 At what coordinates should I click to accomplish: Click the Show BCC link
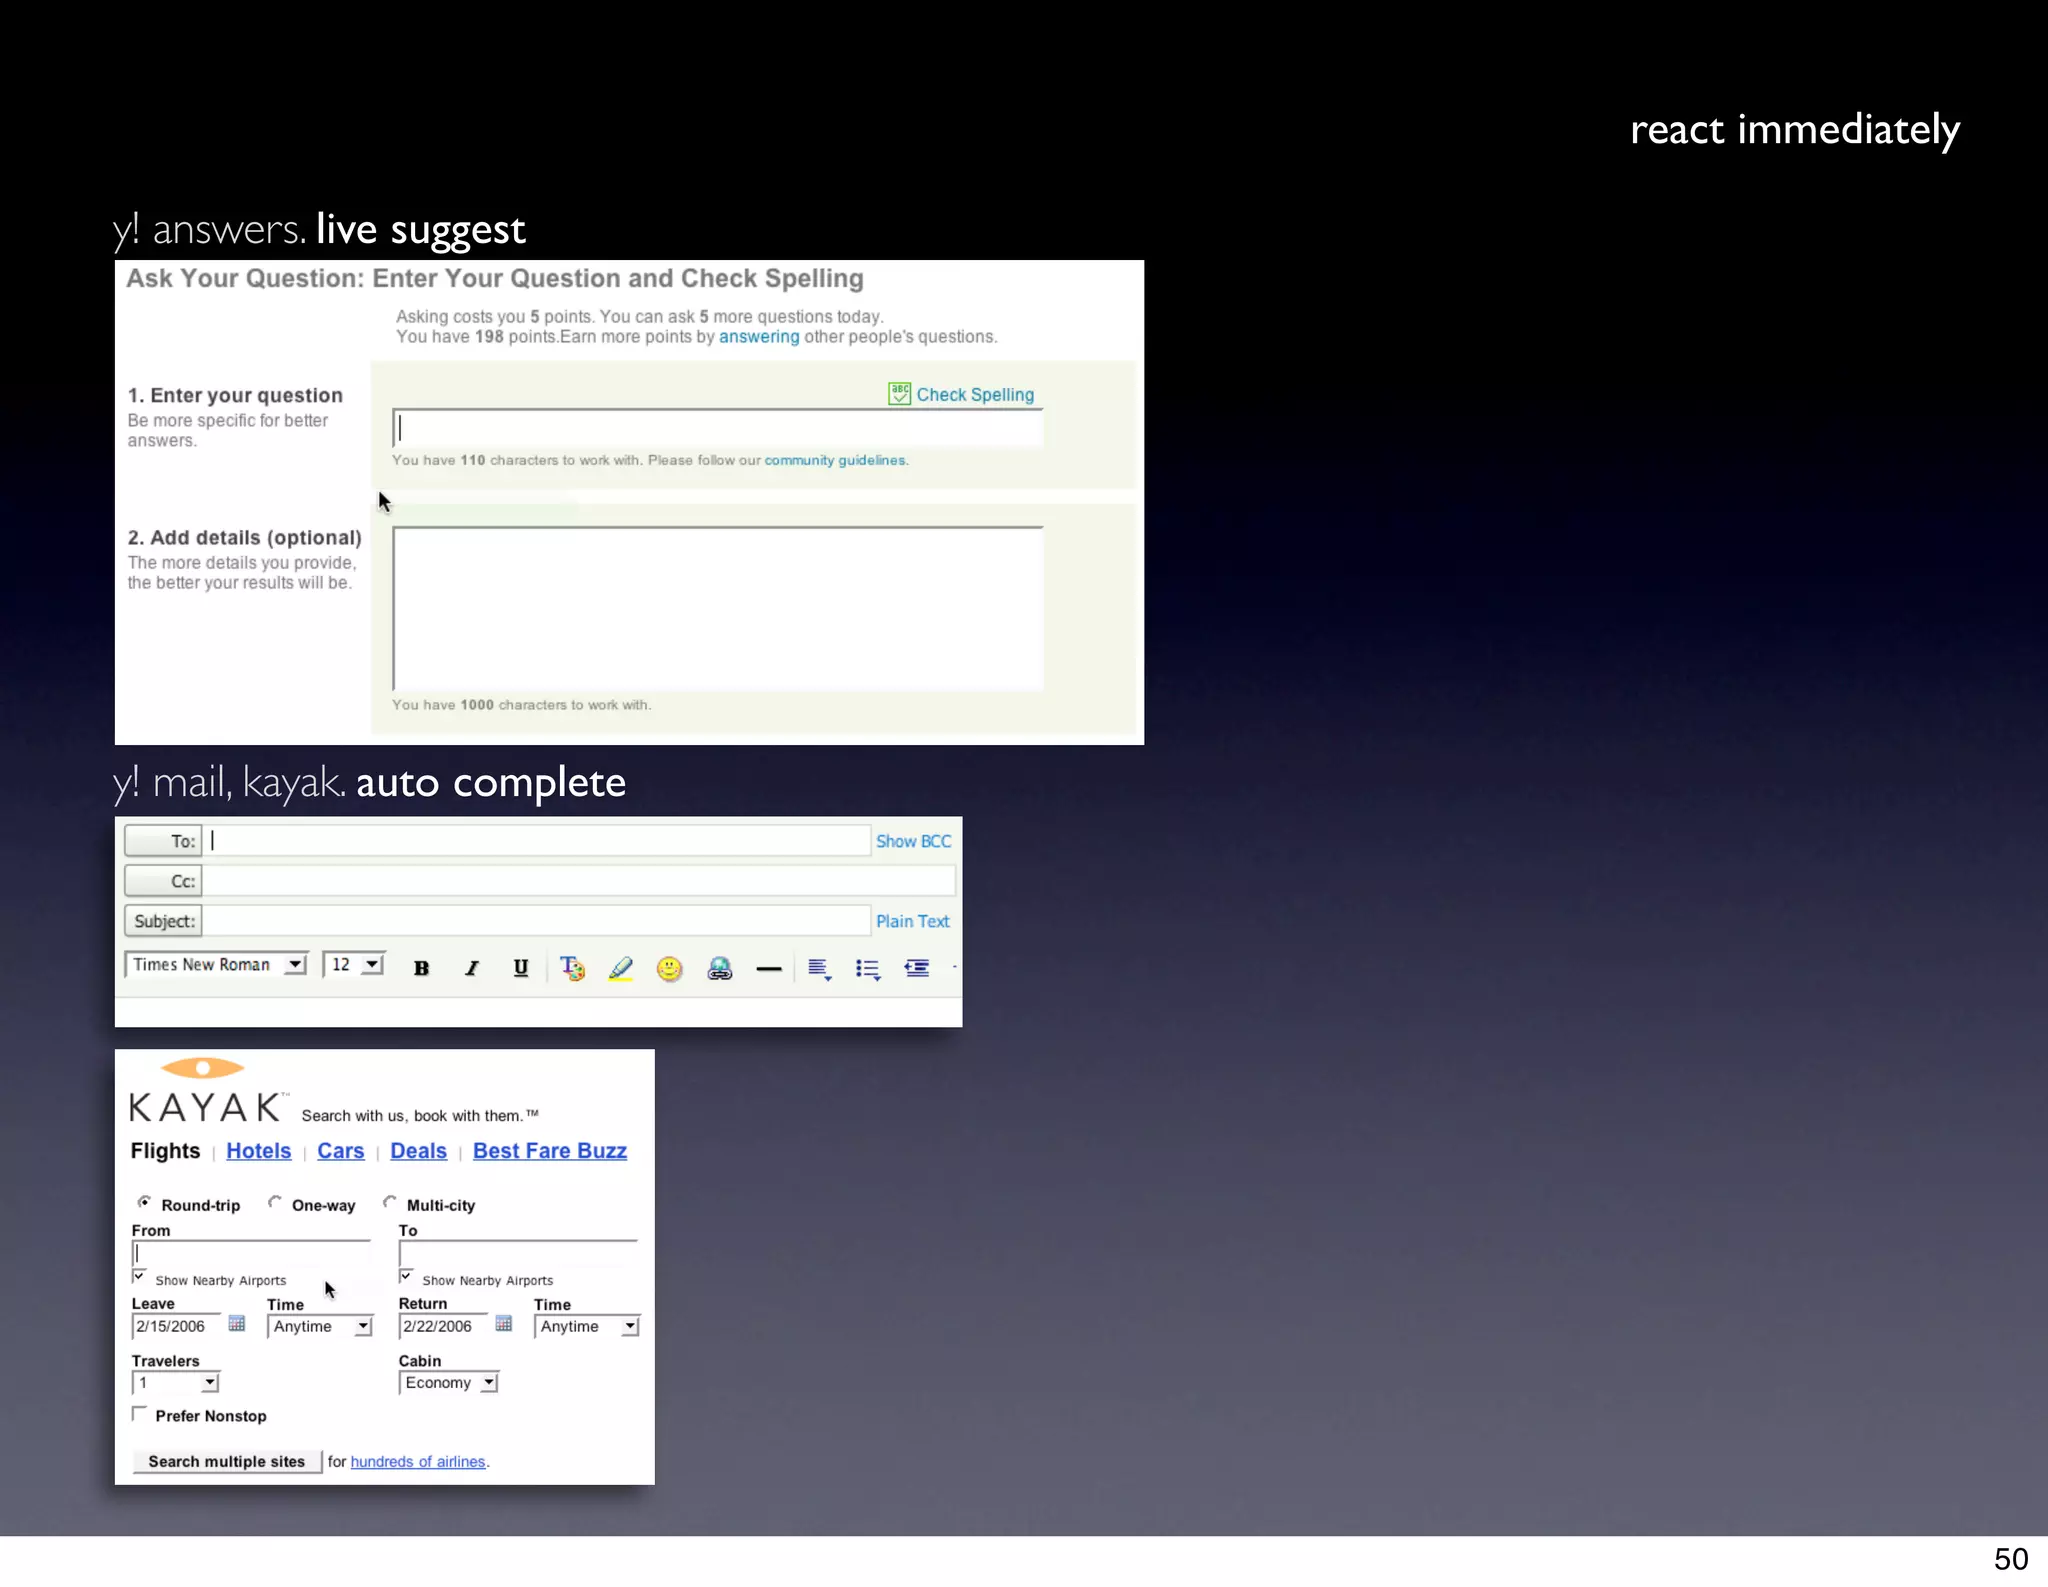click(x=913, y=842)
